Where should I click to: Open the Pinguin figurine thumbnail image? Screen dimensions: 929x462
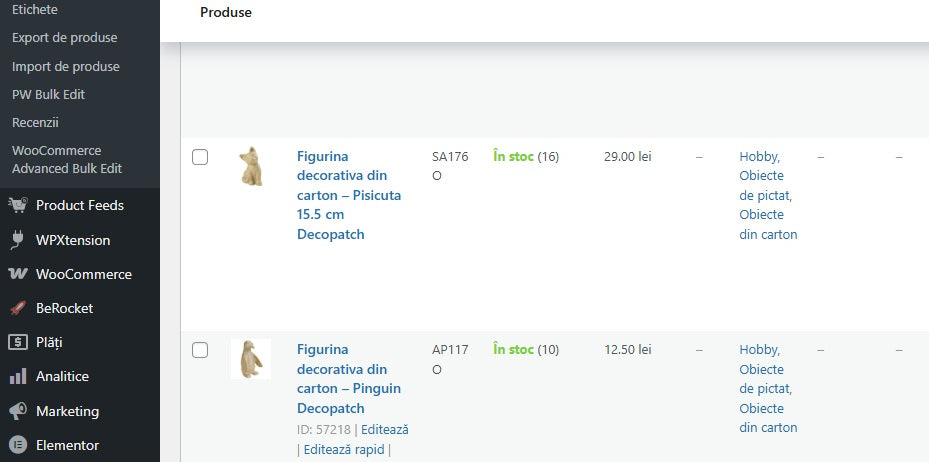(x=250, y=359)
